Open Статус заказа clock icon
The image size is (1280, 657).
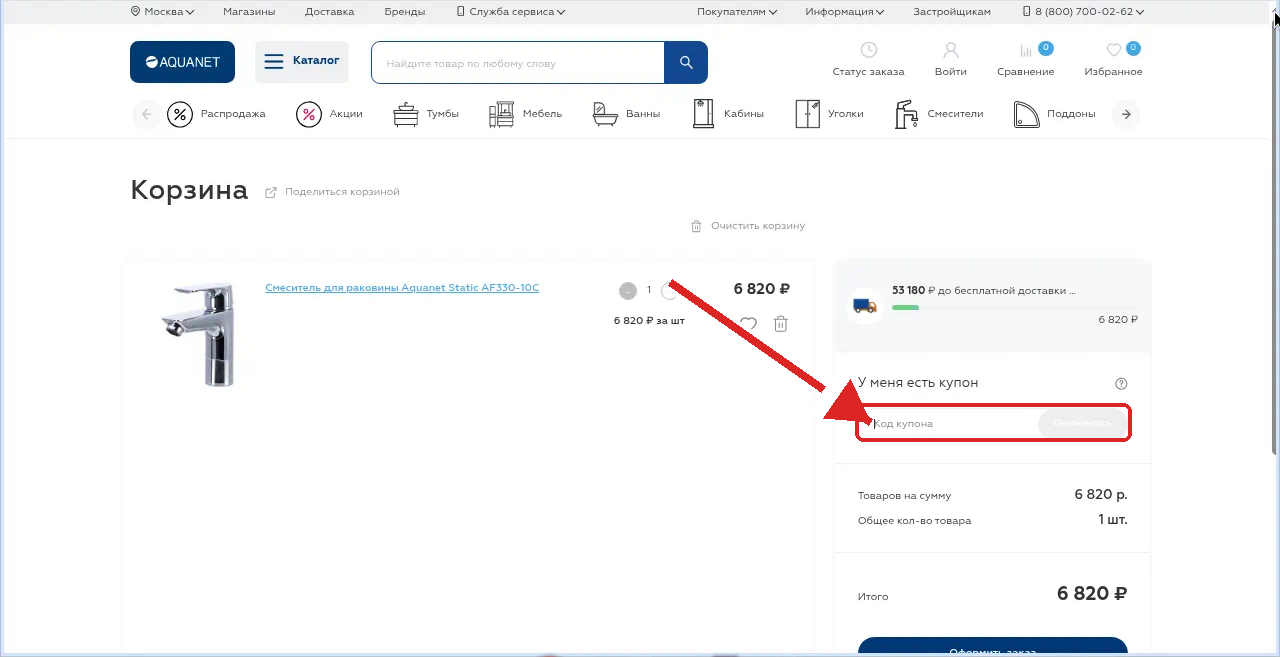[x=868, y=50]
